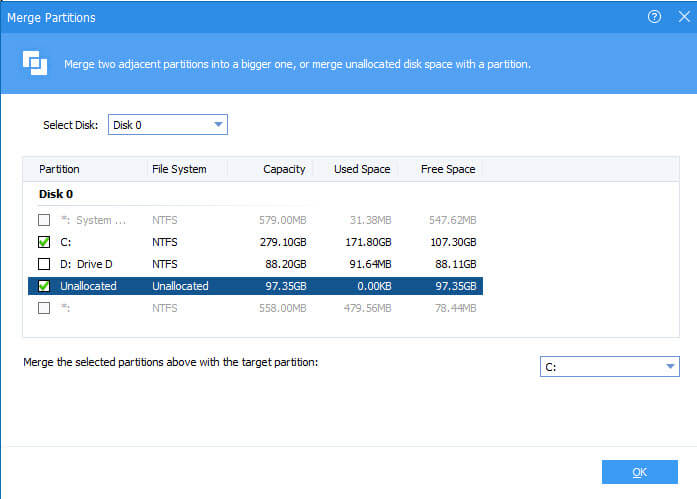697x499 pixels.
Task: Sort by Used Space column header
Action: 361,169
